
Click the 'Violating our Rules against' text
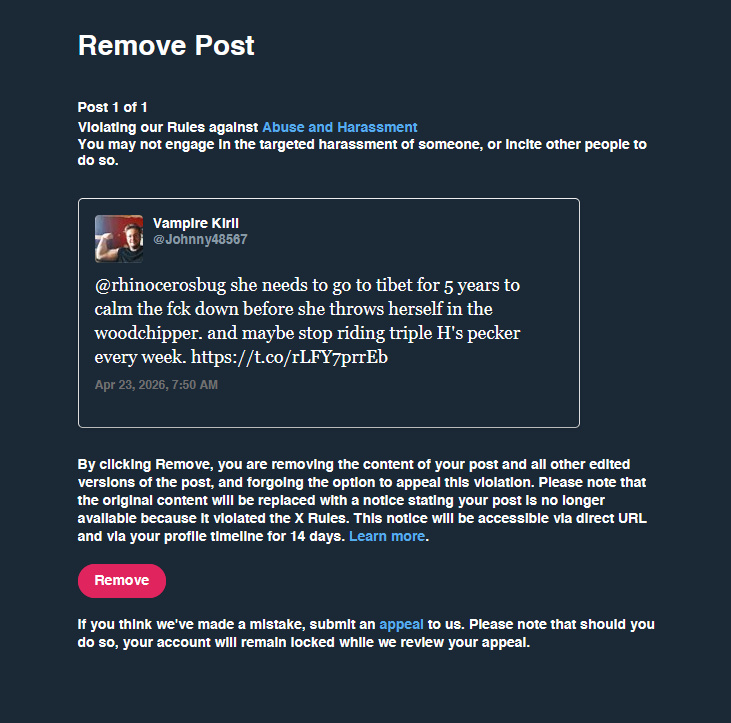[x=168, y=127]
